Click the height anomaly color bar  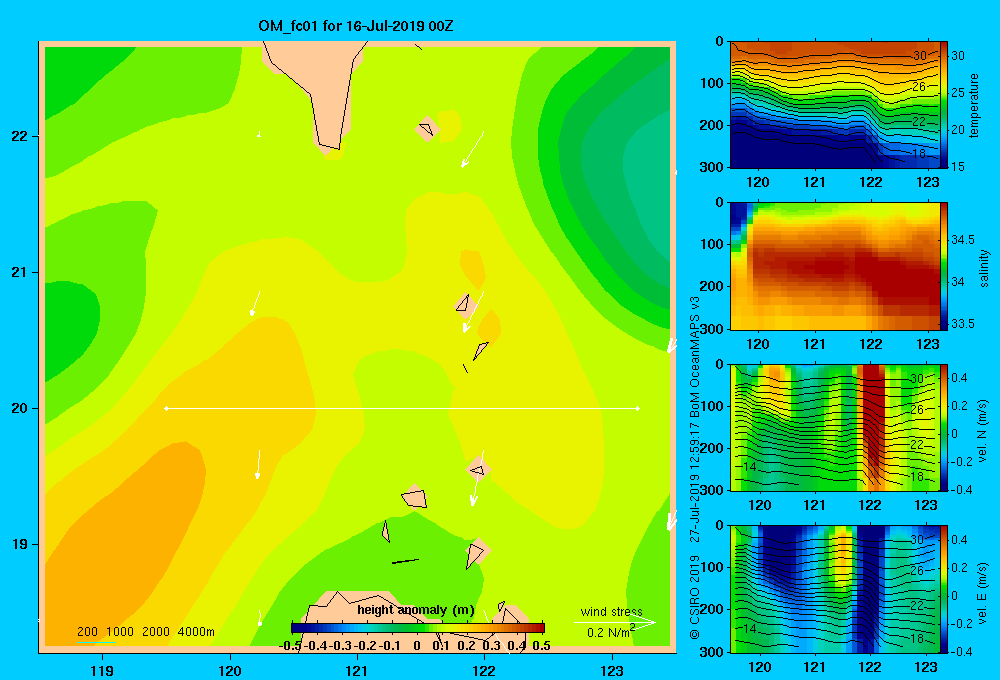(418, 628)
